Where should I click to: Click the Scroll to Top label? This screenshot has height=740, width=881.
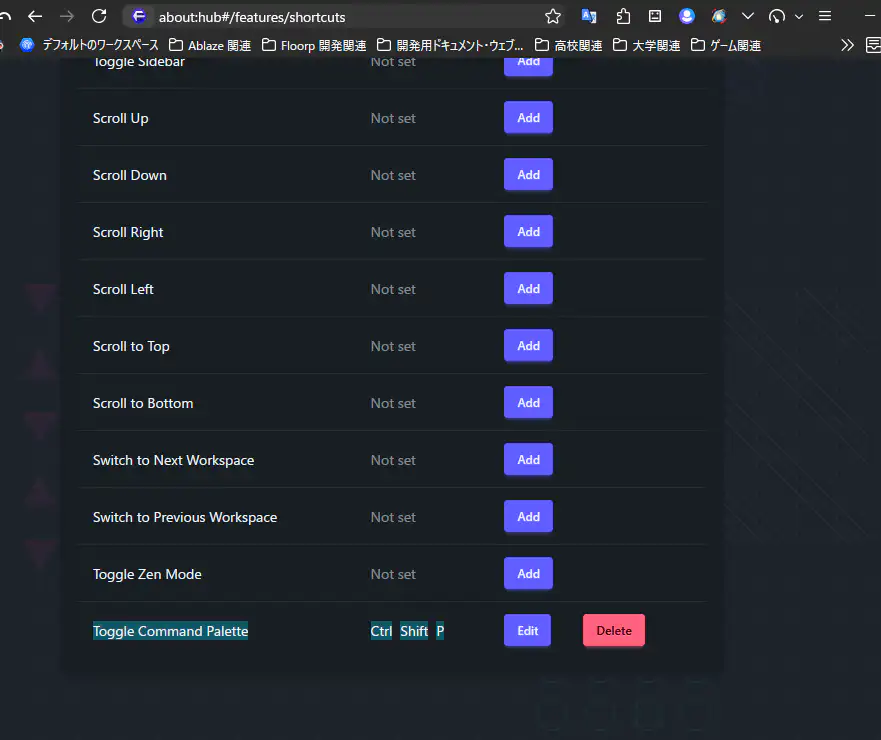[131, 347]
